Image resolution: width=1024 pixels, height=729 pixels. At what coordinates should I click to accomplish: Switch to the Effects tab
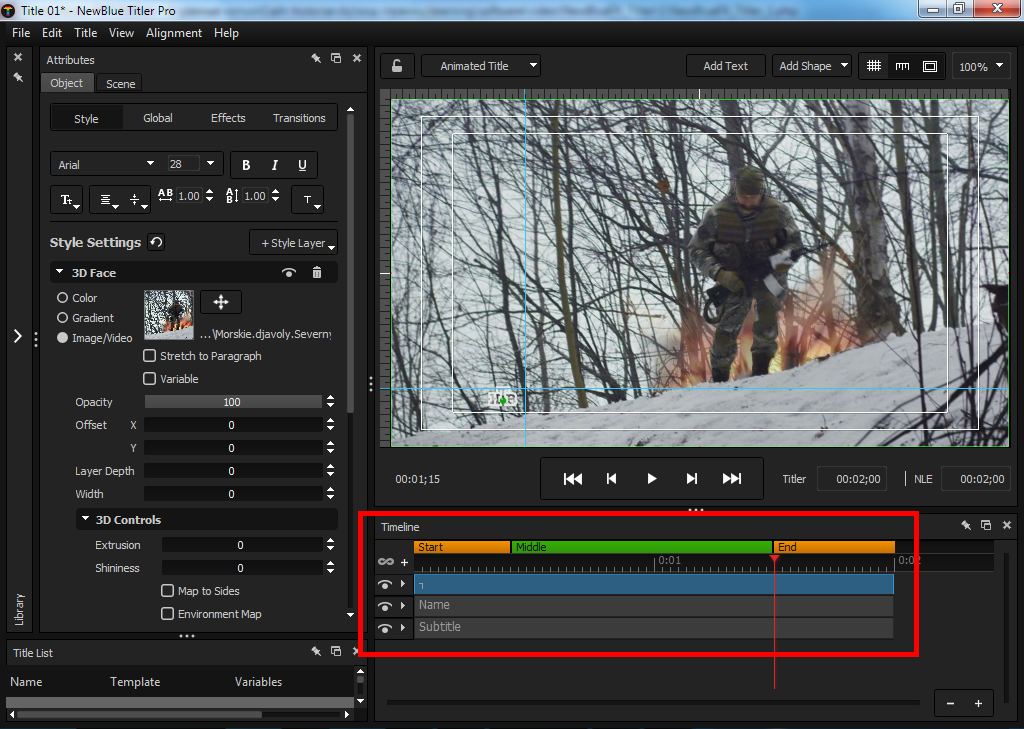[x=228, y=118]
